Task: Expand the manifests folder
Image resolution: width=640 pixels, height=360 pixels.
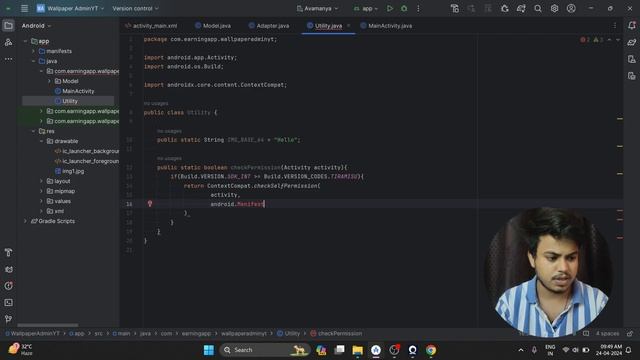Action: tap(33, 51)
